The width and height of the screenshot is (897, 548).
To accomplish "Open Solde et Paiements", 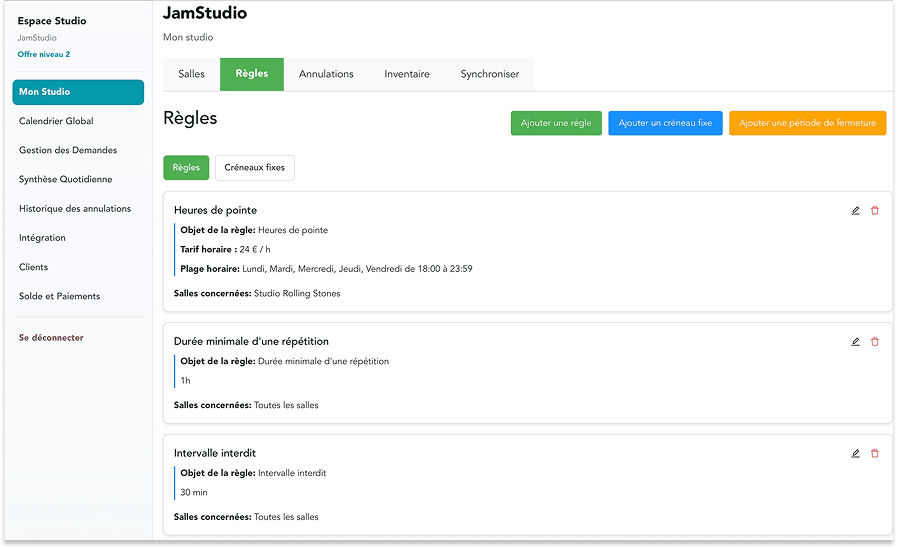I will point(59,296).
